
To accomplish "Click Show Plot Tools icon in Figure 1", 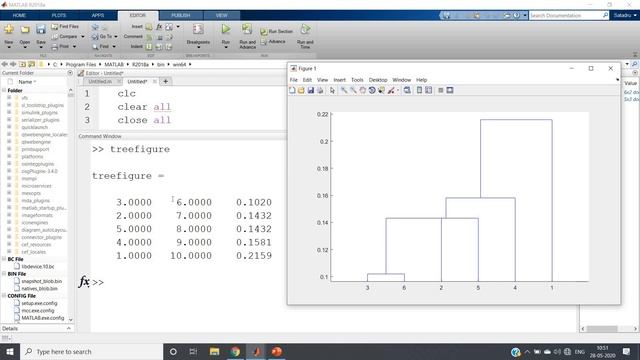I will pos(450,90).
